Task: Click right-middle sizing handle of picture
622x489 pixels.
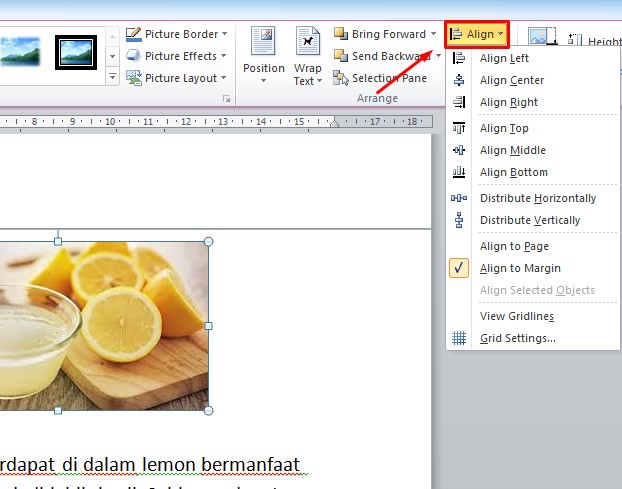Action: 209,326
